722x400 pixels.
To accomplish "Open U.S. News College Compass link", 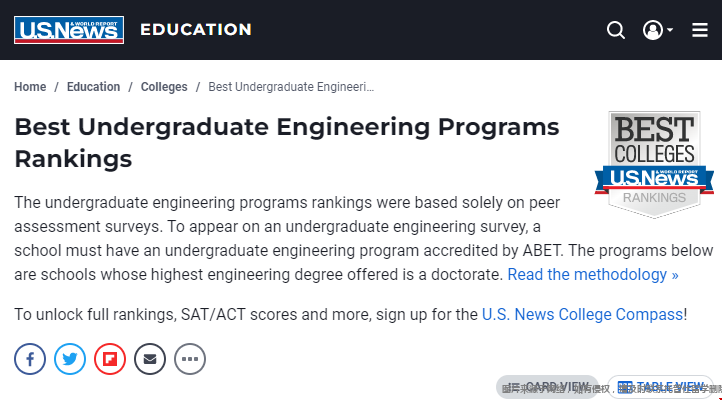I will pyautogui.click(x=582, y=314).
